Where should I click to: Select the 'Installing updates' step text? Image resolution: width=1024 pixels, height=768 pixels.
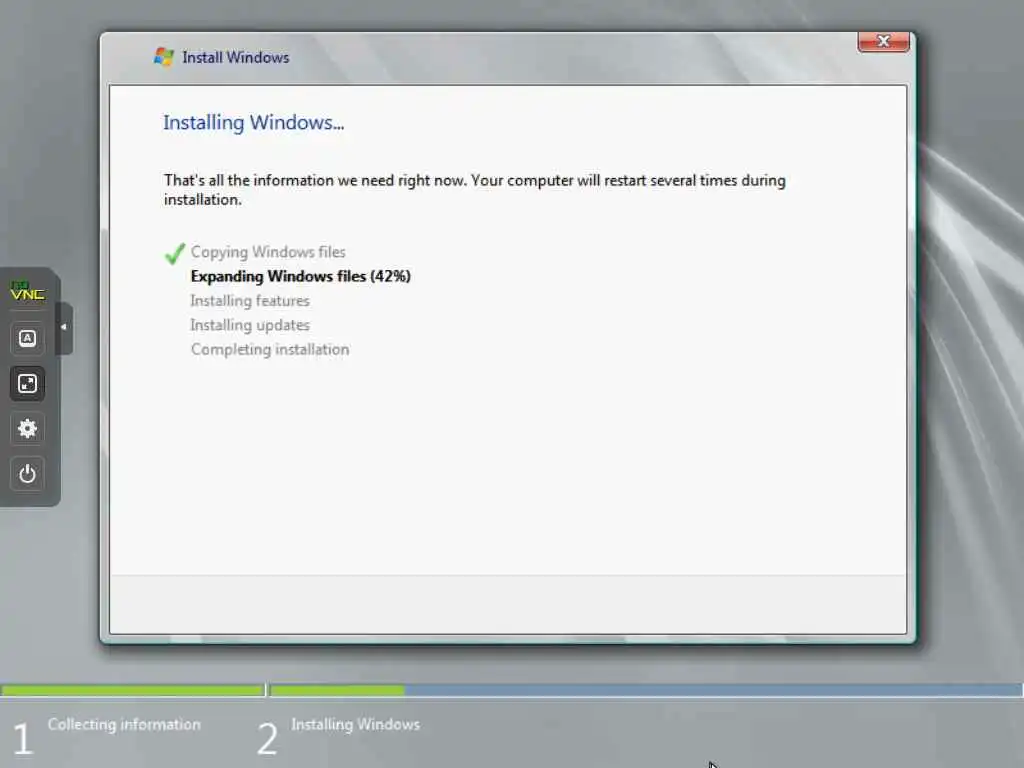(250, 325)
